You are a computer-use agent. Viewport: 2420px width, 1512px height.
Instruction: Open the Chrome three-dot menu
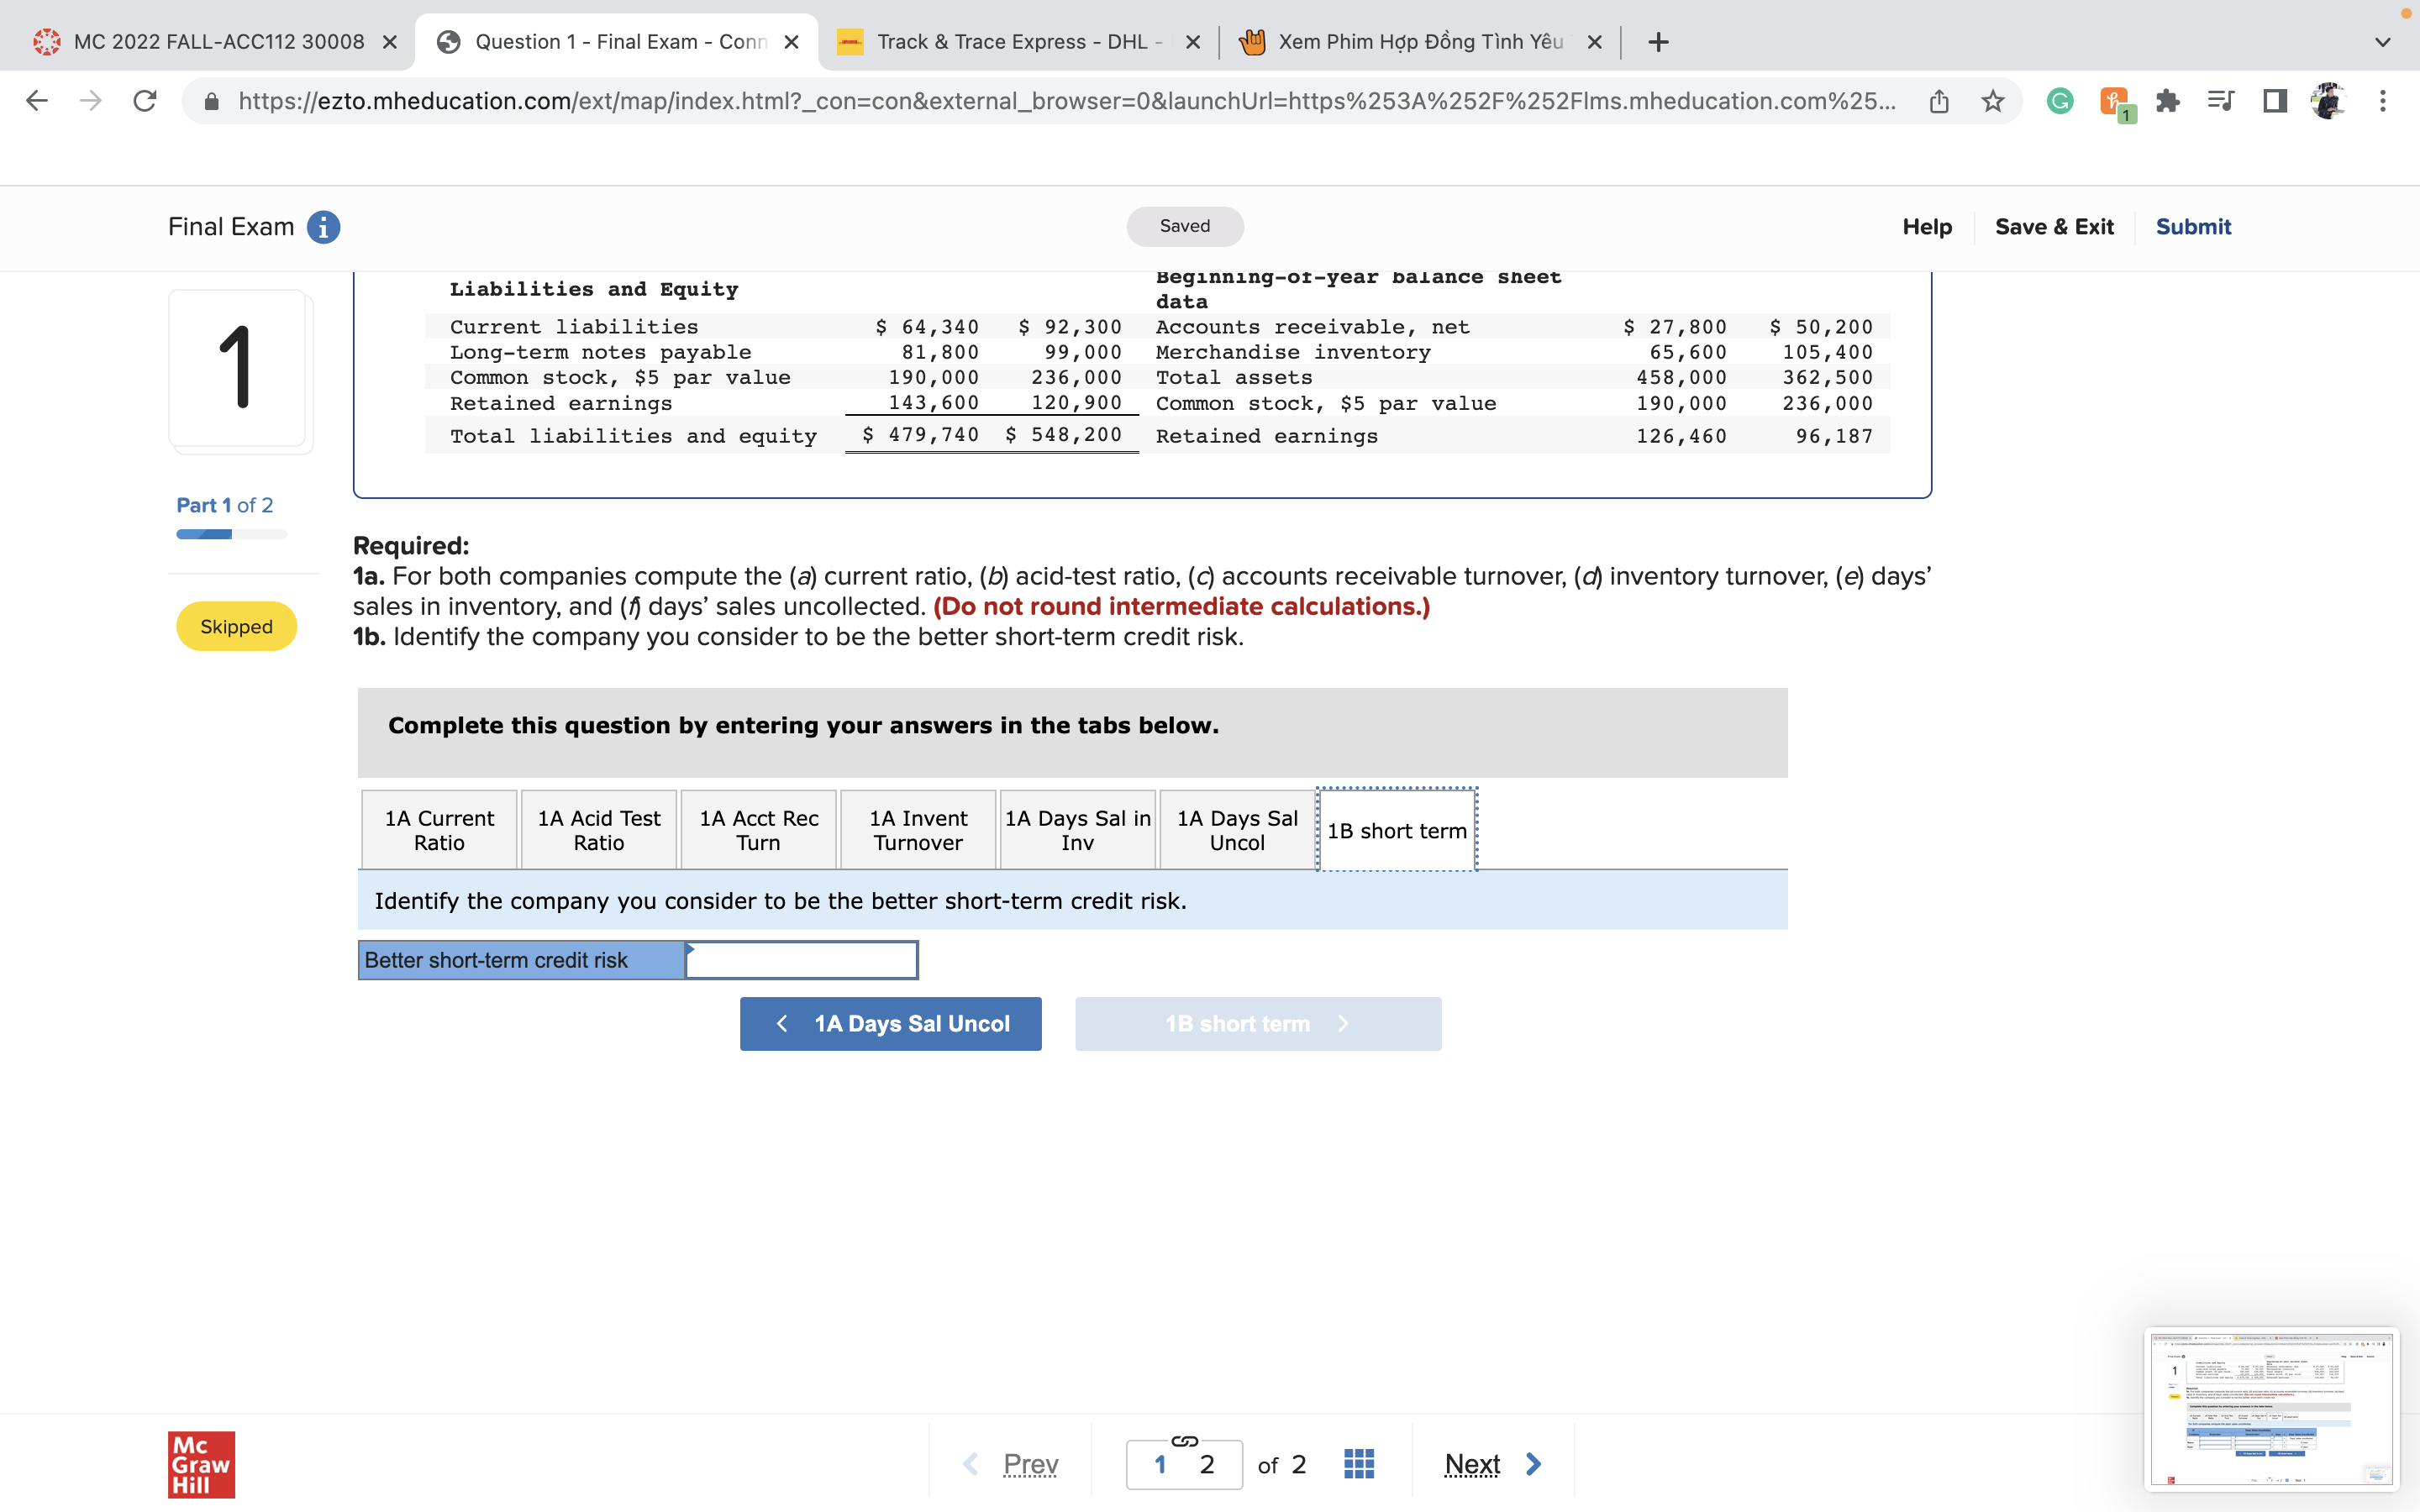click(x=2383, y=101)
